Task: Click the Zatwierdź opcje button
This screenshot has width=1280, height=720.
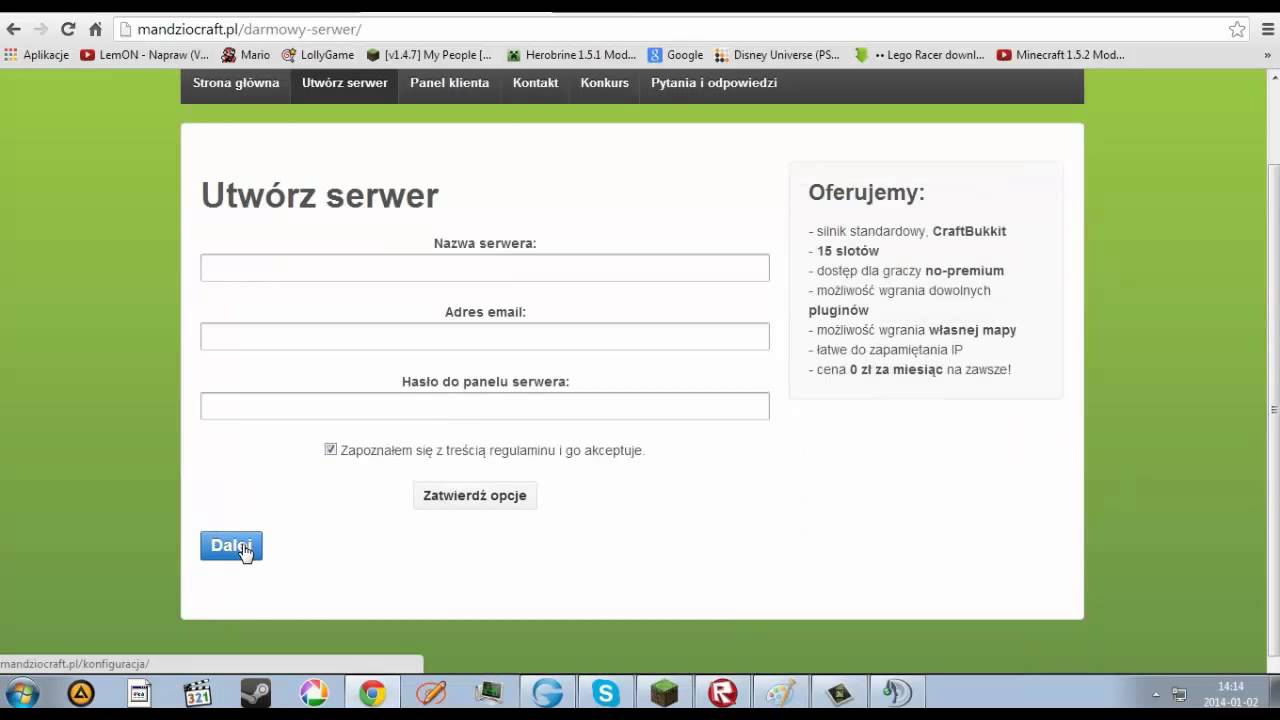Action: pos(475,495)
